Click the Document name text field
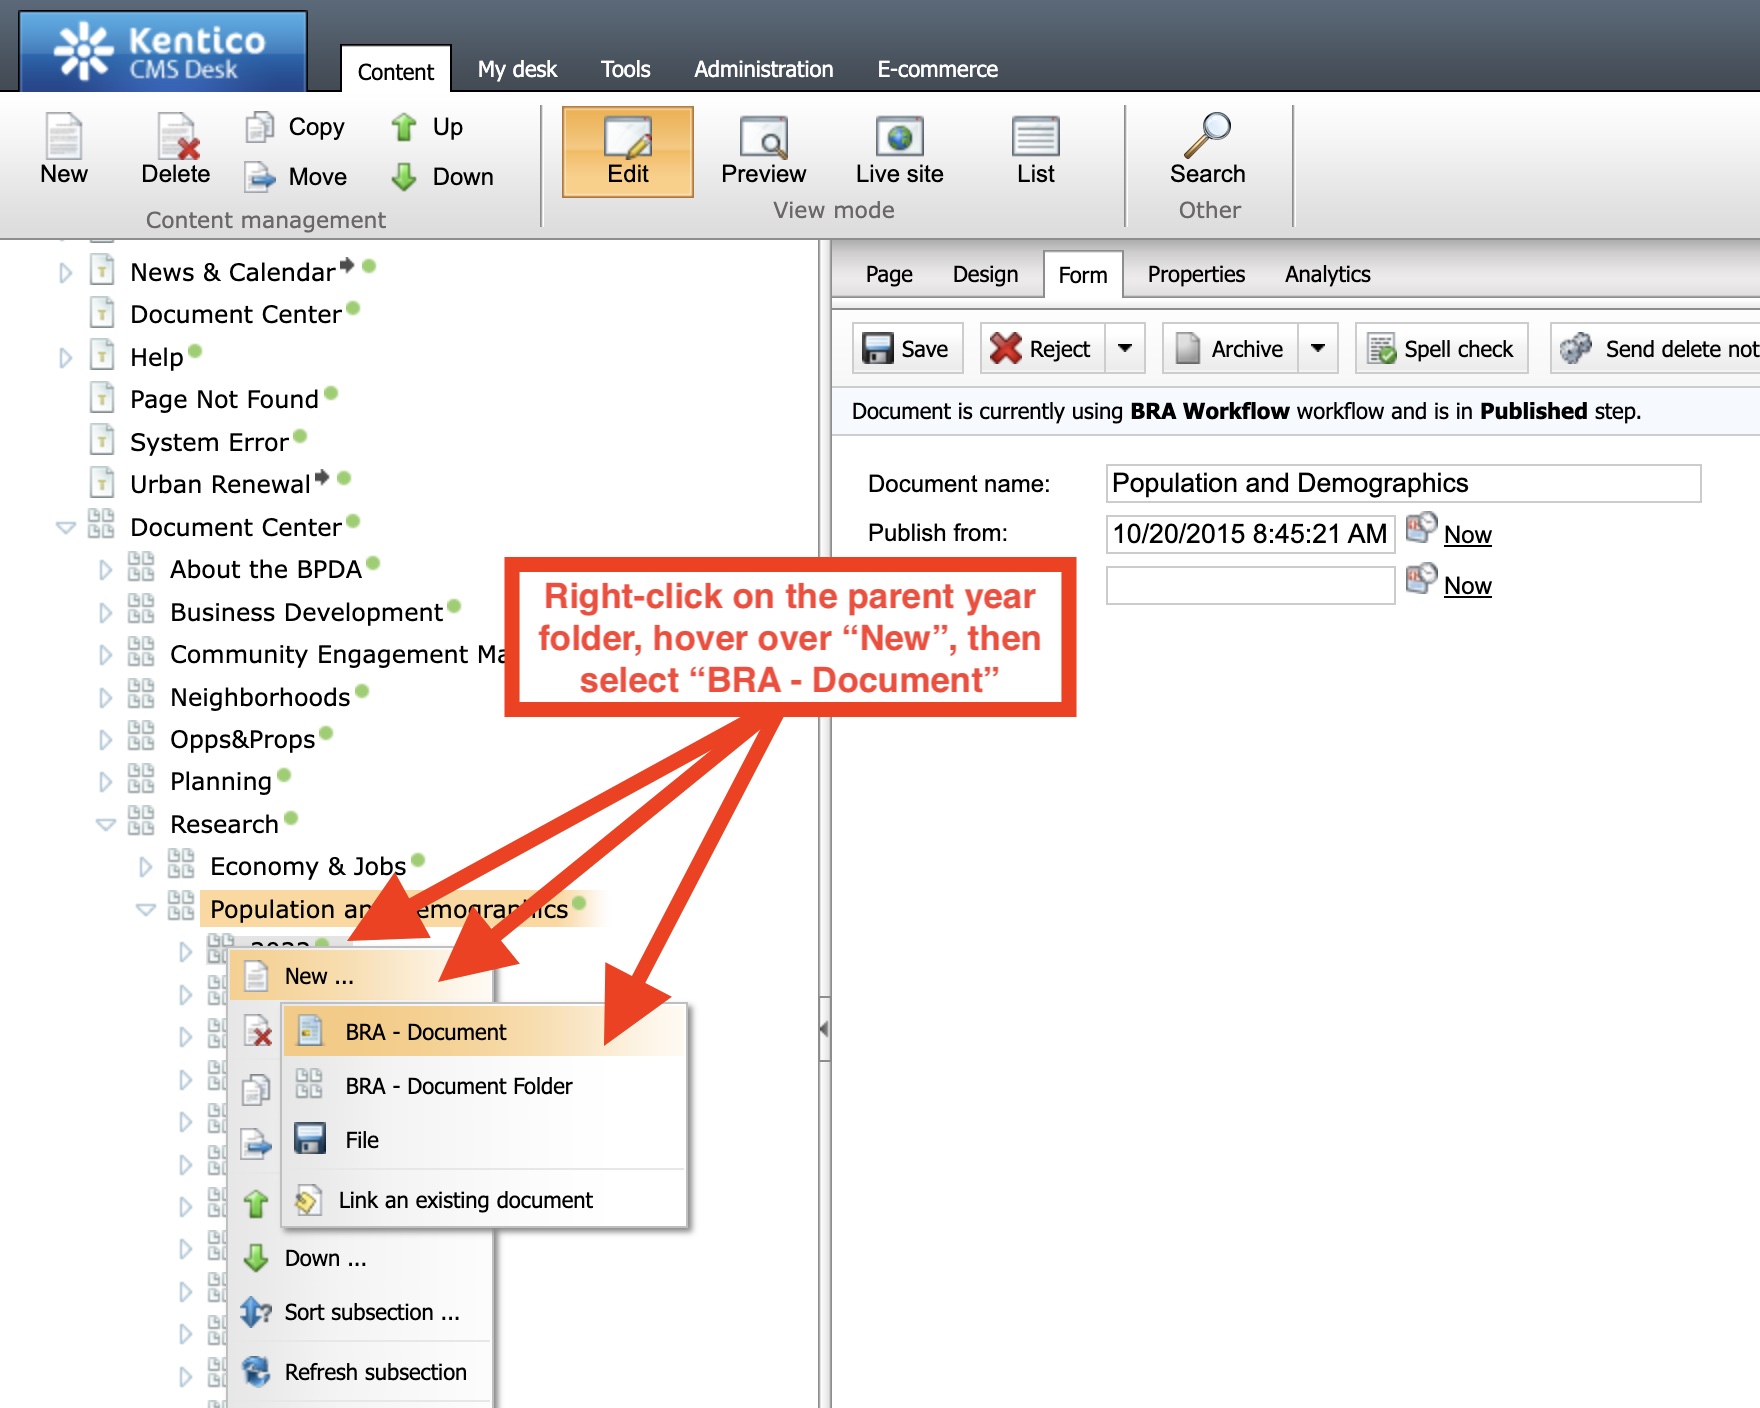This screenshot has width=1760, height=1408. click(1402, 484)
